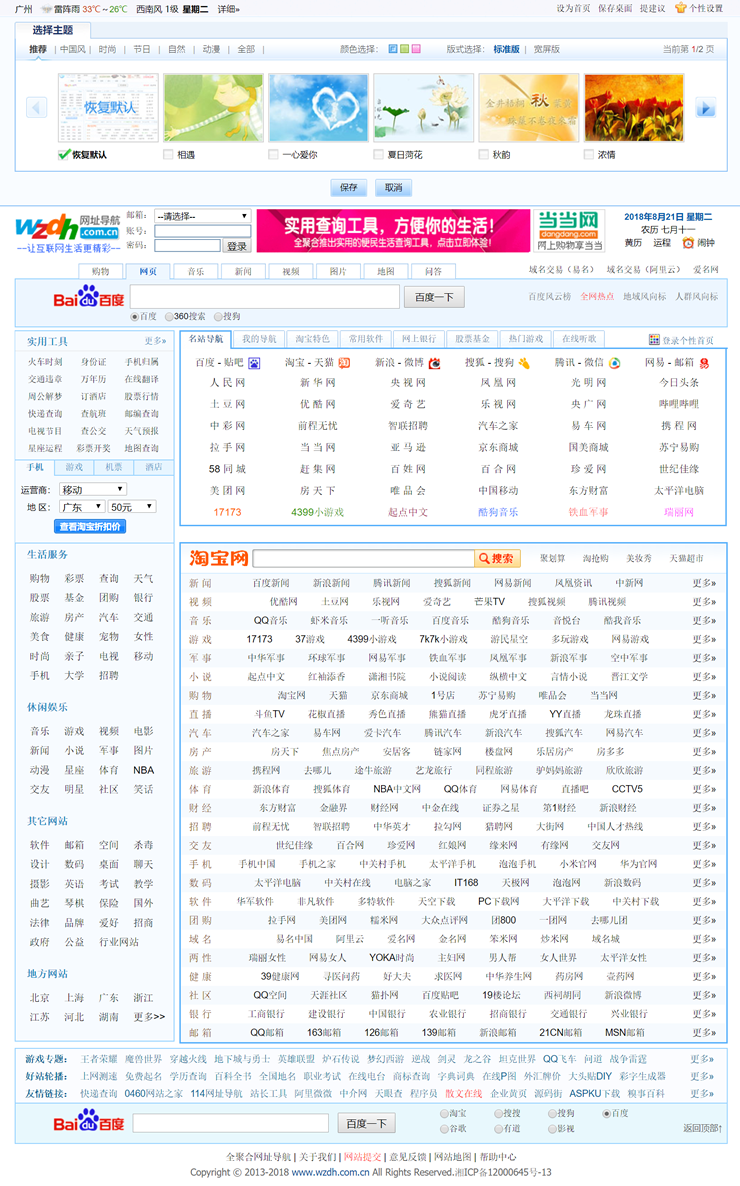Choose the blue color swatch
Viewport: 740px width, 1186px height.
pyautogui.click(x=393, y=49)
